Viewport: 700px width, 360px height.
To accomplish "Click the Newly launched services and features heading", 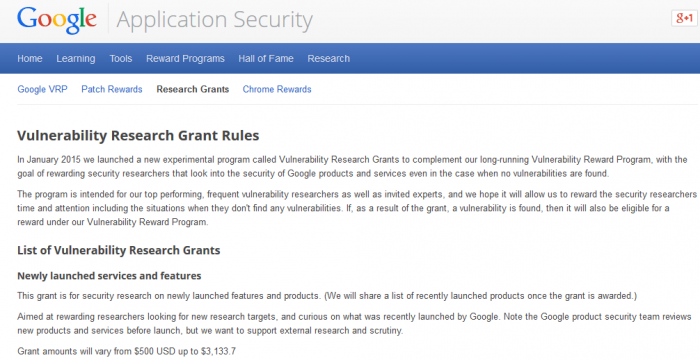I will coord(109,276).
